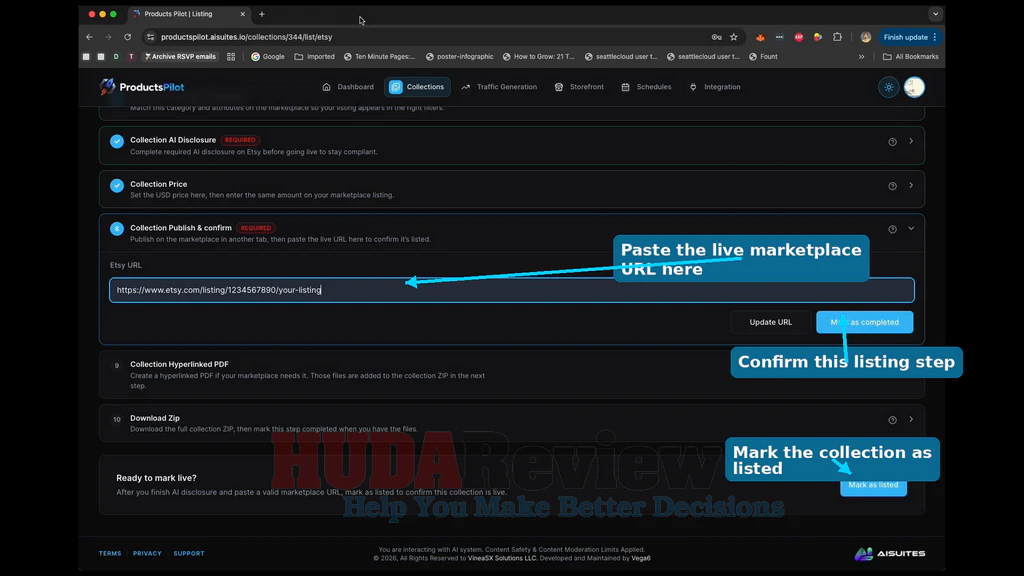This screenshot has height=576, width=1024.
Task: Expand Collection AI Disclosure chevron
Action: tap(911, 141)
